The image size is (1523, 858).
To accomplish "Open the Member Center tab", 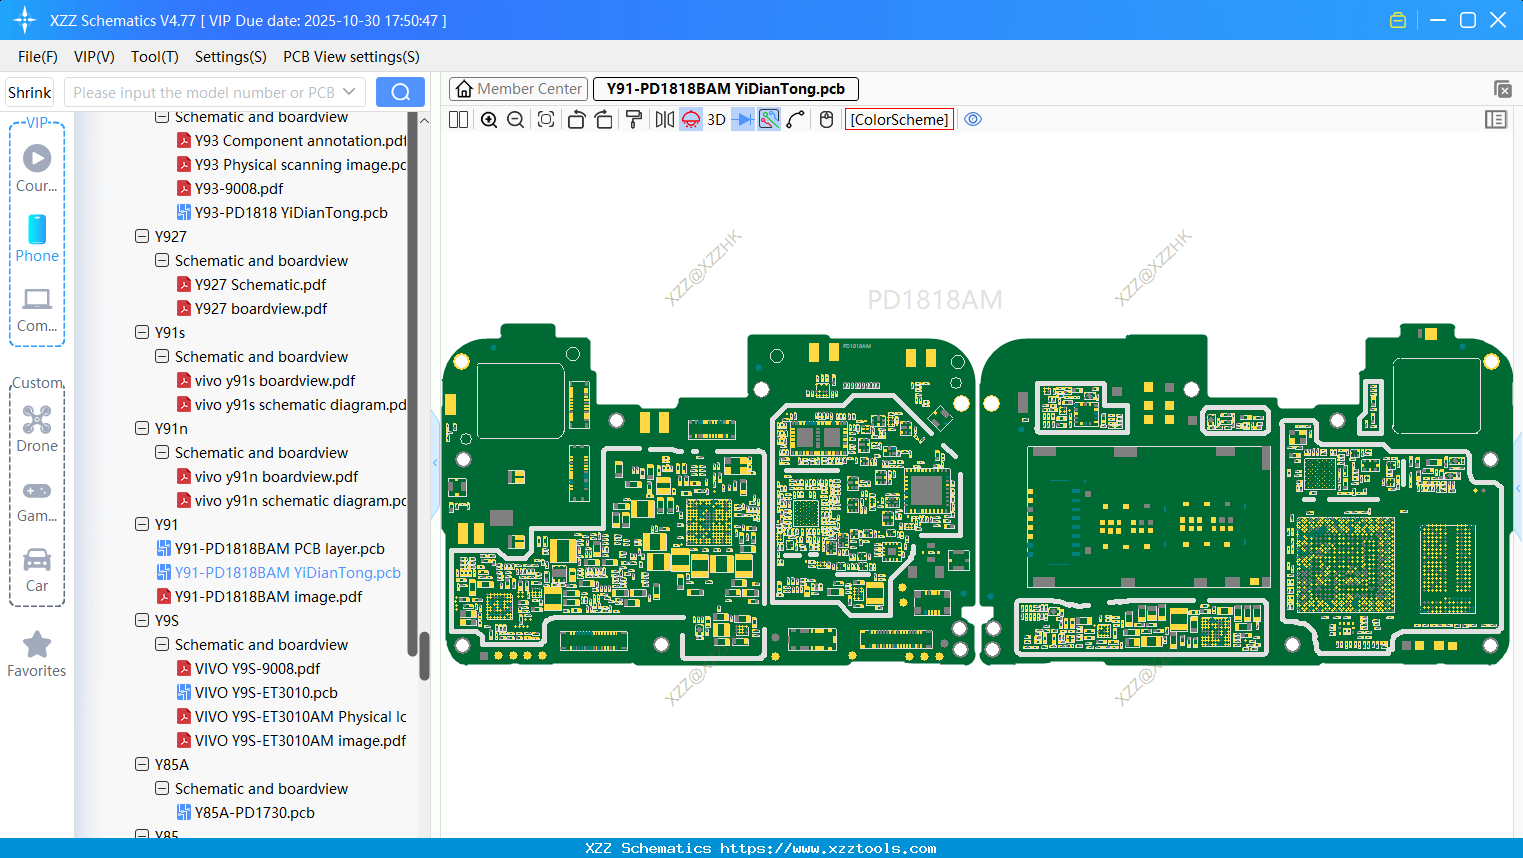I will coord(518,89).
